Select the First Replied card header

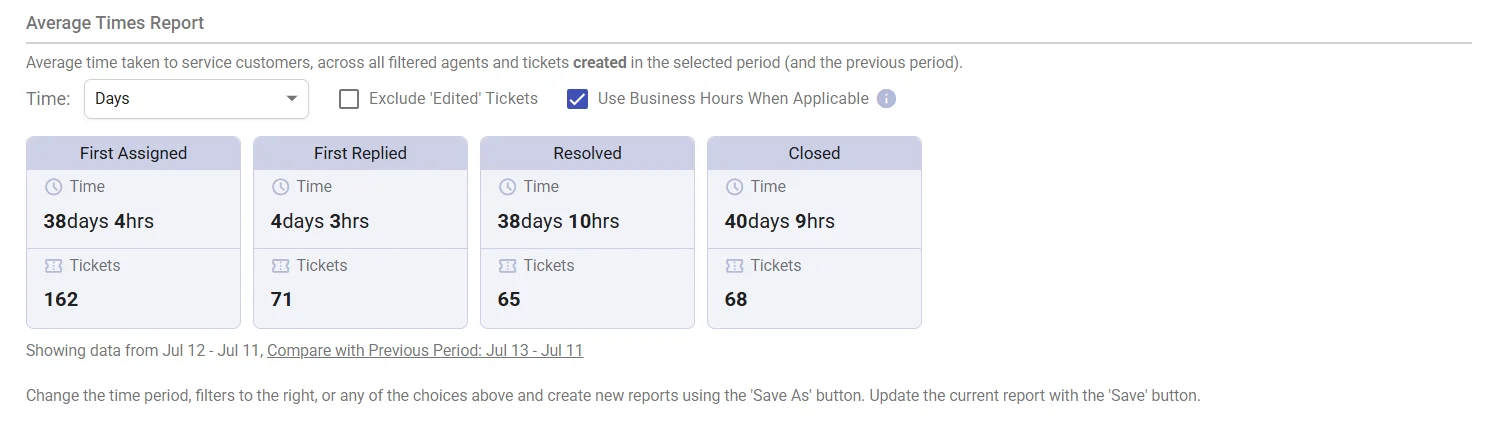[x=360, y=153]
